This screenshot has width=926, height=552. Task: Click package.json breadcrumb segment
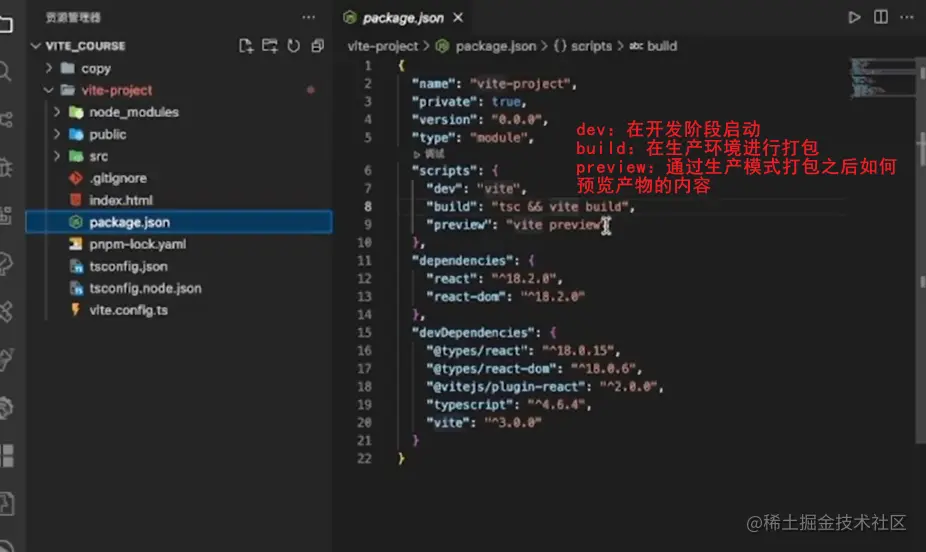(x=495, y=45)
